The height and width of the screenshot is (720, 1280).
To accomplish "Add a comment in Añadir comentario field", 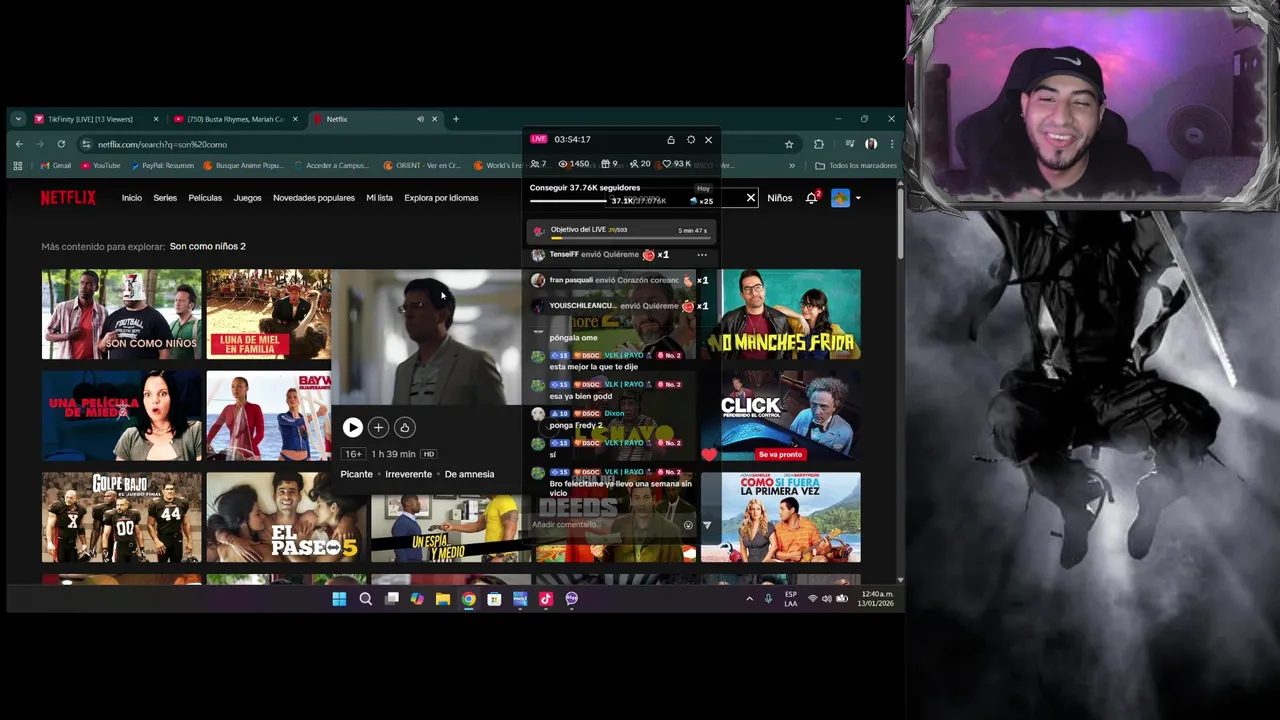I will 603,525.
